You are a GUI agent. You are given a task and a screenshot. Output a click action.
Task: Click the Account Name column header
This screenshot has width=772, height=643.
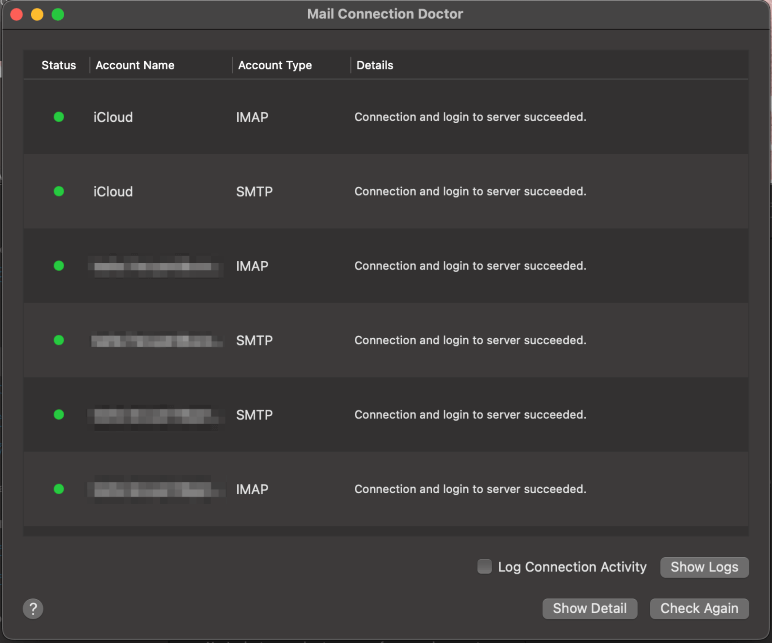[x=135, y=65]
